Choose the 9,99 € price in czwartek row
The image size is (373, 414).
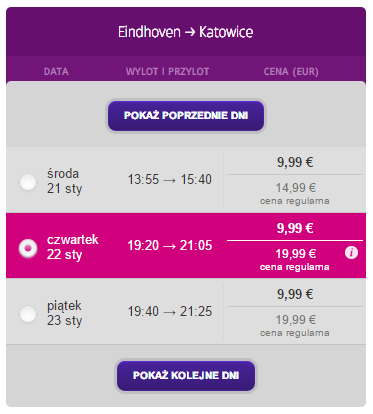295,229
